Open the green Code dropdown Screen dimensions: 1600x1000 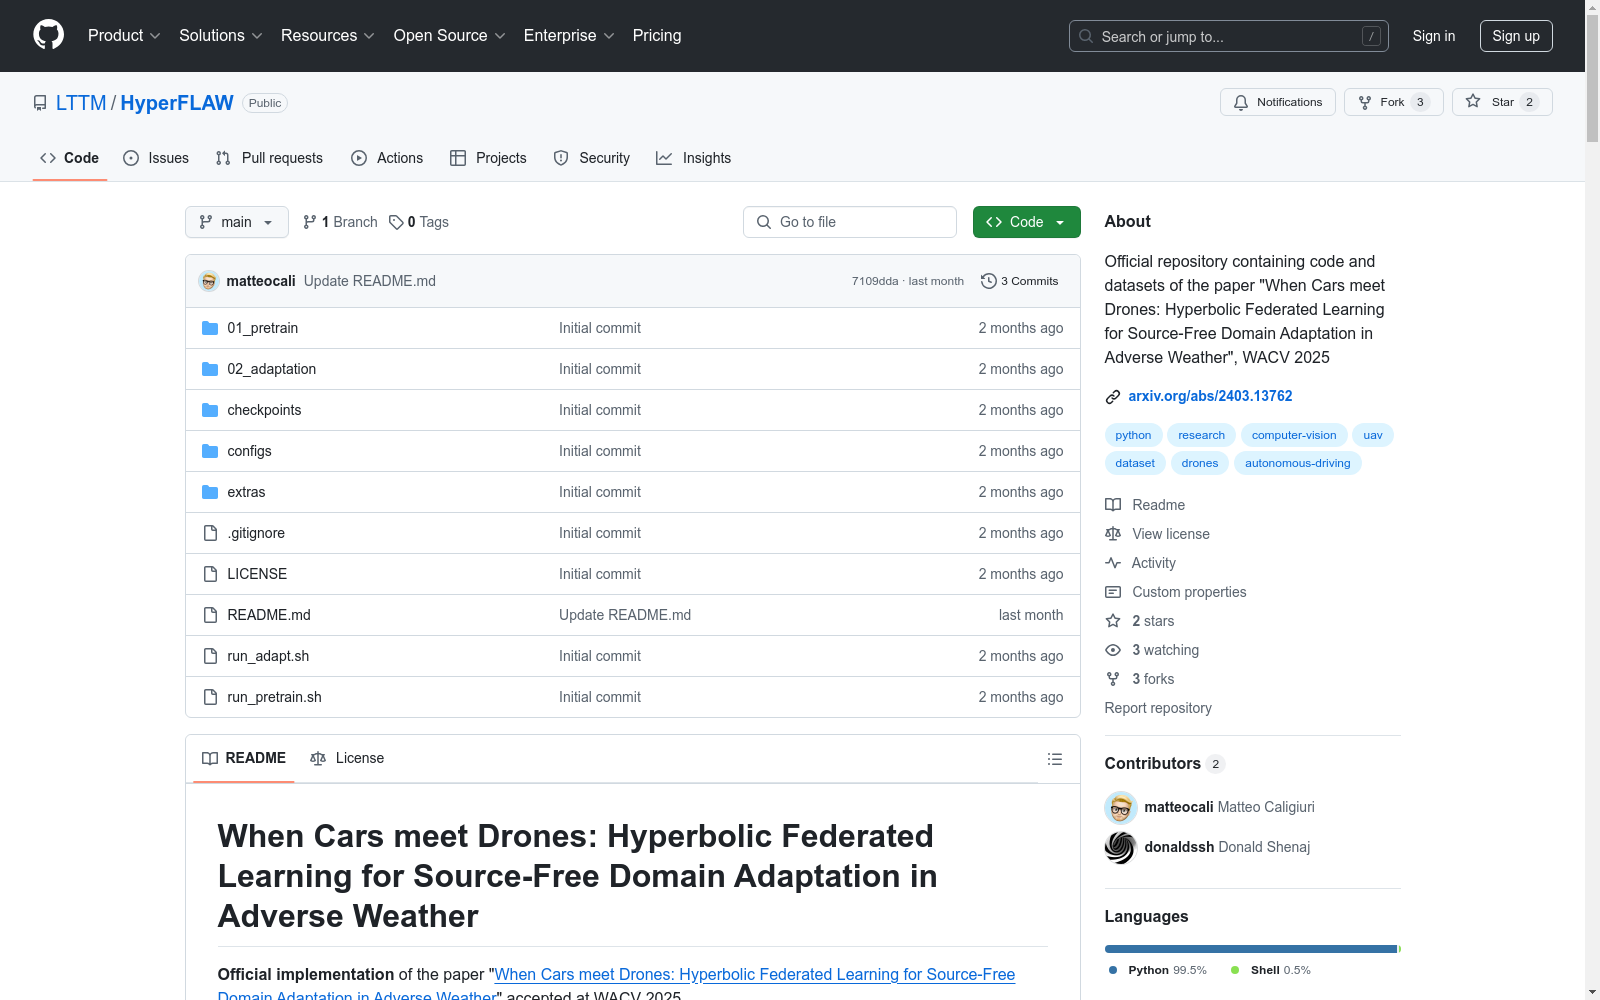click(1026, 222)
